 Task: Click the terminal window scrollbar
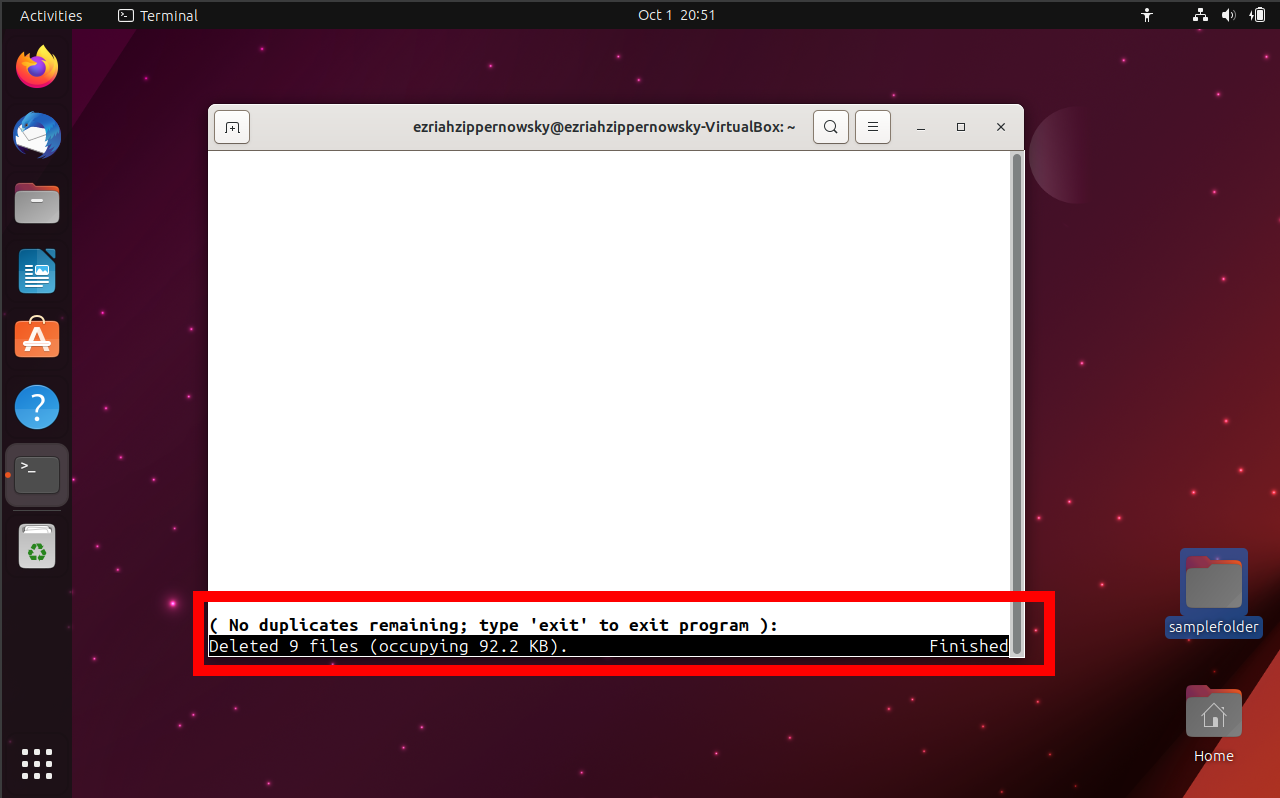tap(1014, 400)
